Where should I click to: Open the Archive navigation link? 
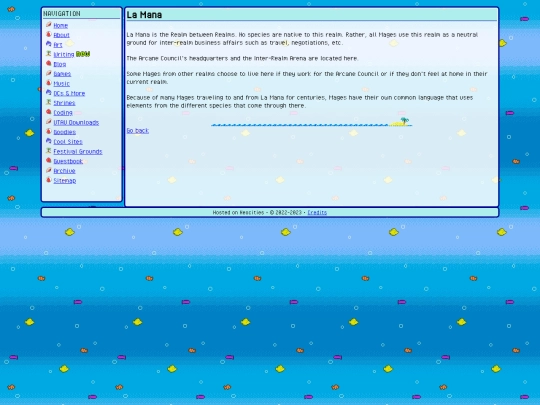point(64,171)
